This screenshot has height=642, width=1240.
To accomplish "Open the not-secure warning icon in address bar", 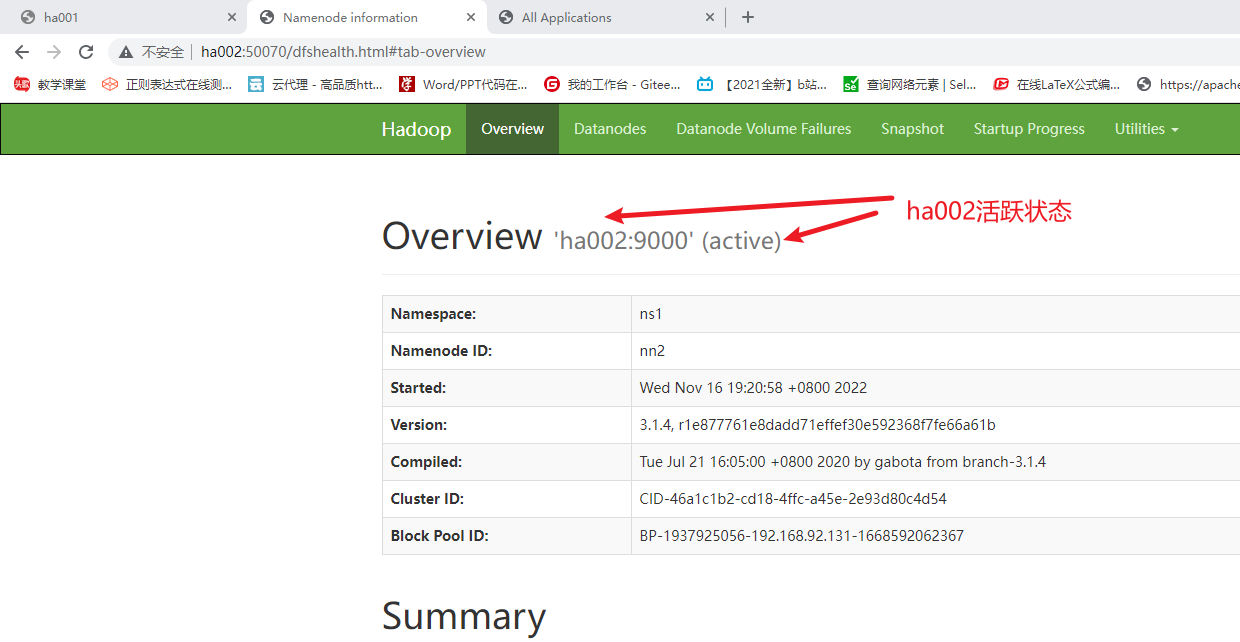I will click(x=126, y=52).
